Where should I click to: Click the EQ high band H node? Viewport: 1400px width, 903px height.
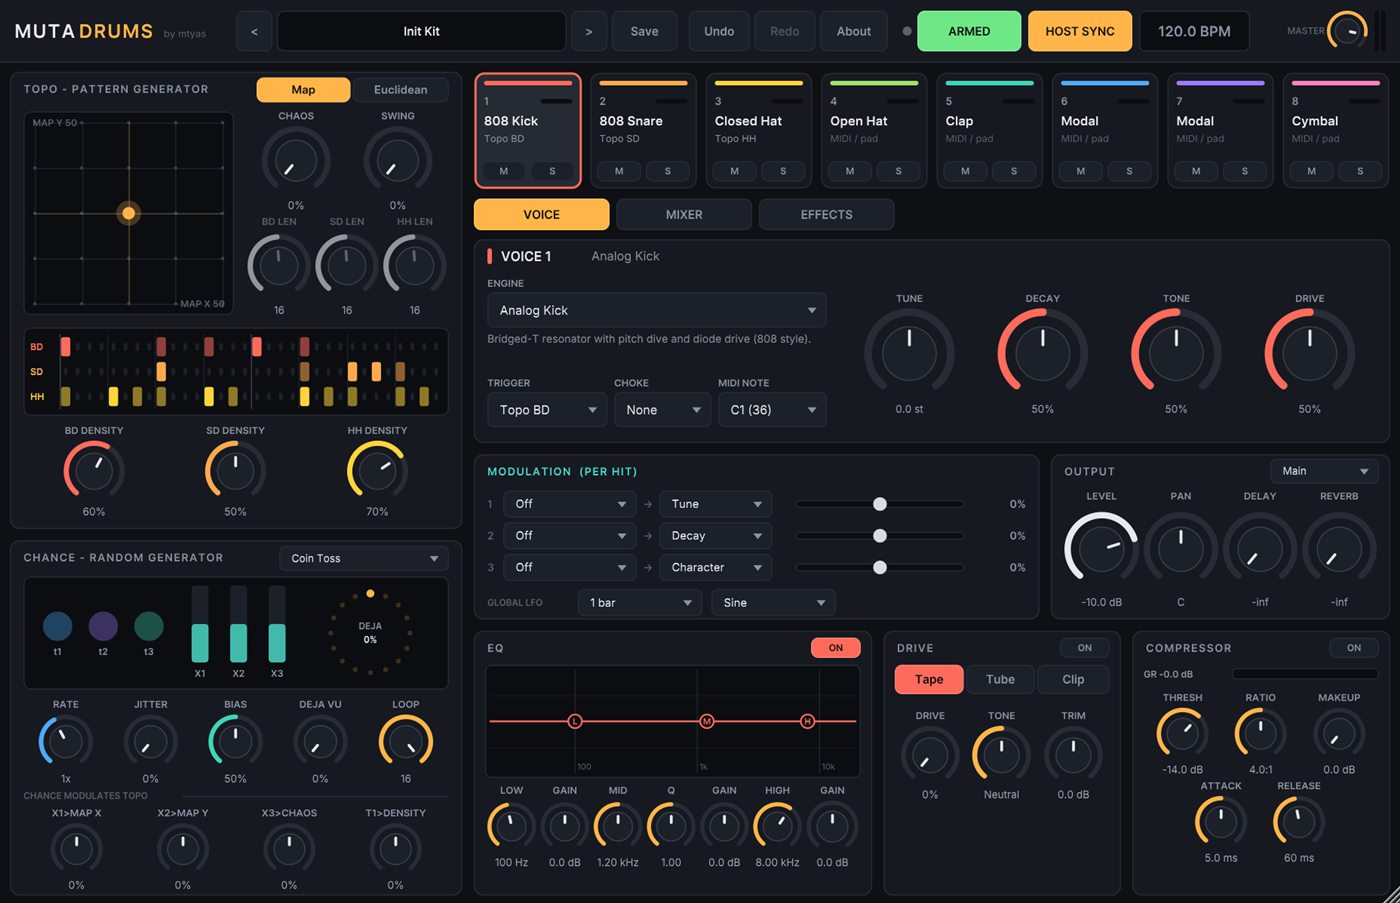point(807,721)
